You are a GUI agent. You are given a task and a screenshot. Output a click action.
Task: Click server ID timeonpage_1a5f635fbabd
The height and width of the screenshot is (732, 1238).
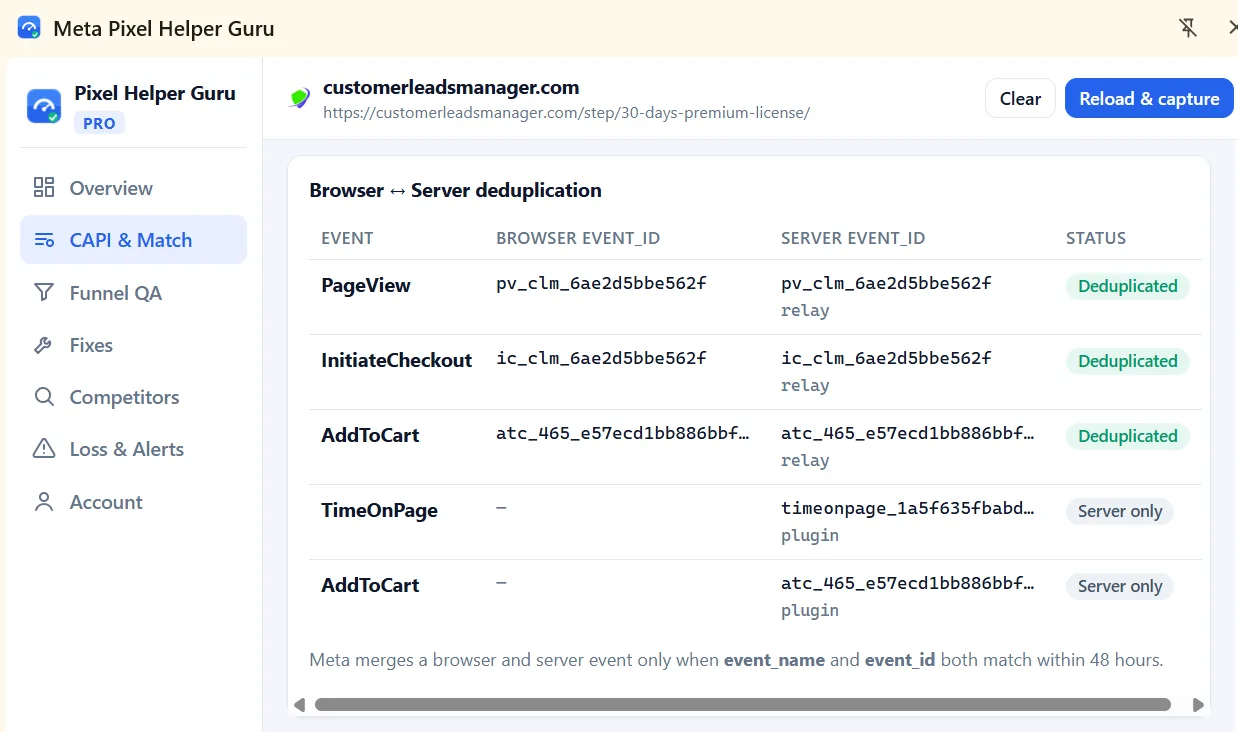click(x=908, y=508)
